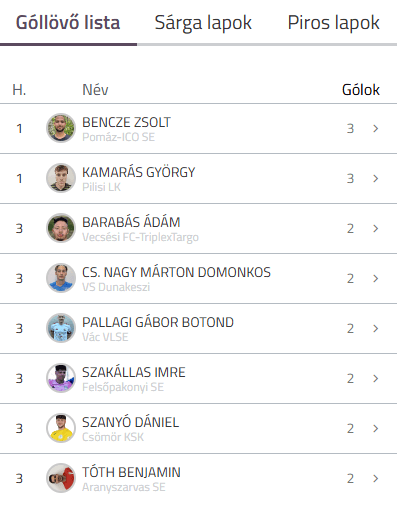Click Pallagi Gábor Botond's photo
Viewport: 399px width, 506px height.
tap(61, 328)
